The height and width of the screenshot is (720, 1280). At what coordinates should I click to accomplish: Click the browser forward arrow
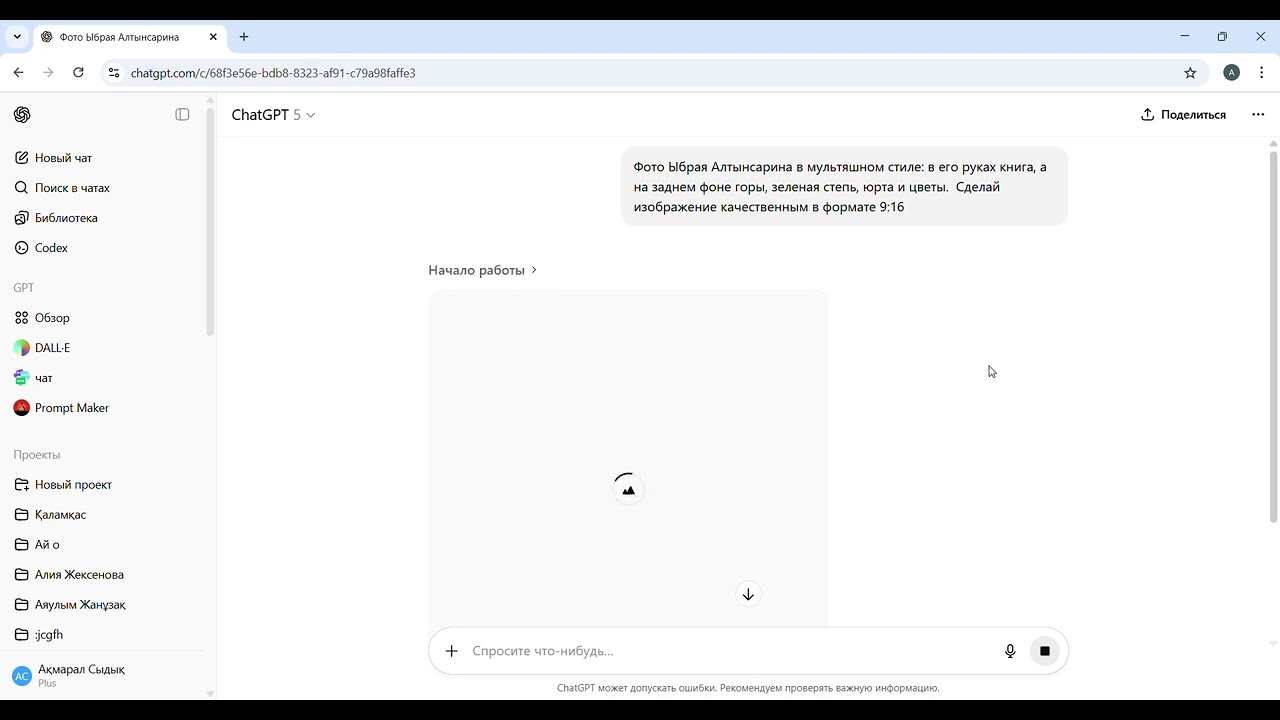(48, 73)
